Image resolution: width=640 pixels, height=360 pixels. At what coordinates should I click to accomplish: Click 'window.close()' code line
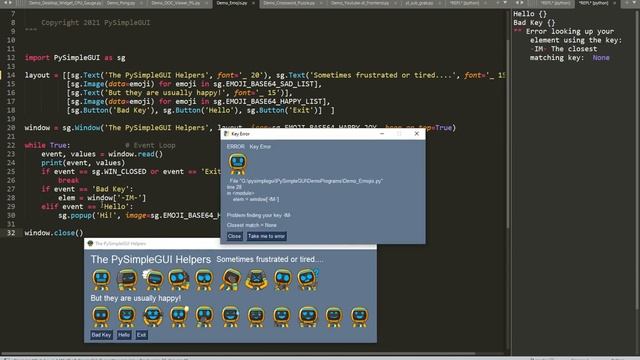(x=53, y=233)
